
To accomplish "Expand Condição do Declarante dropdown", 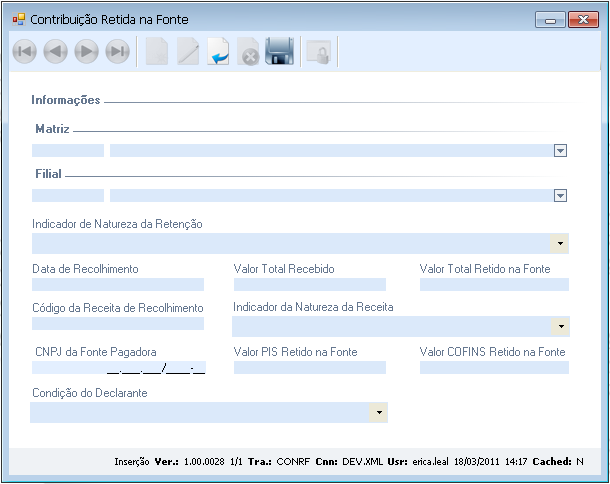I will [x=379, y=412].
